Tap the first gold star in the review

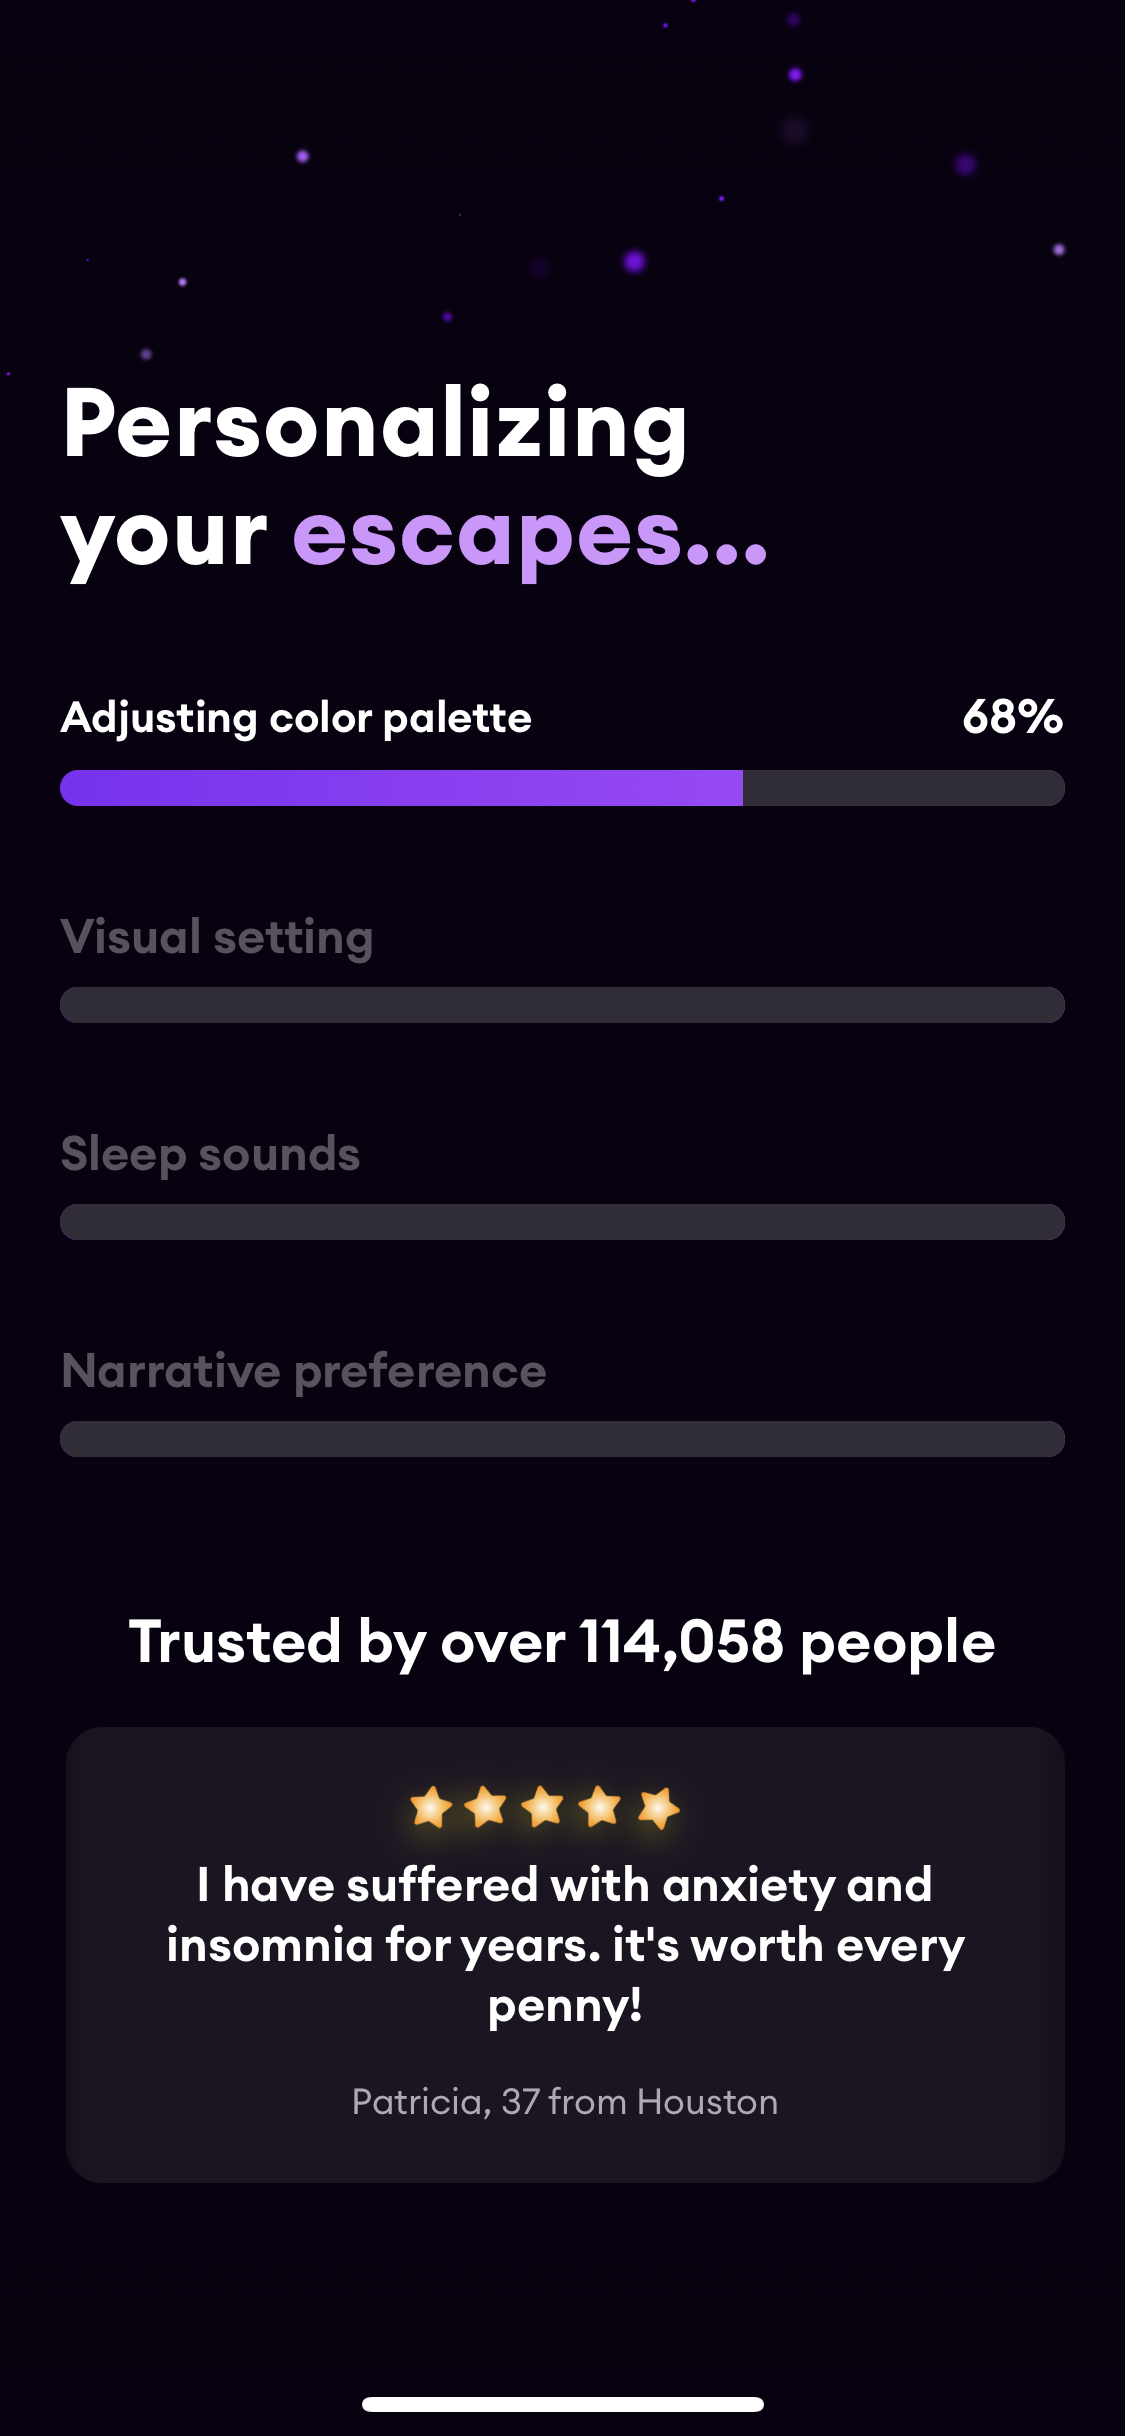click(431, 1807)
